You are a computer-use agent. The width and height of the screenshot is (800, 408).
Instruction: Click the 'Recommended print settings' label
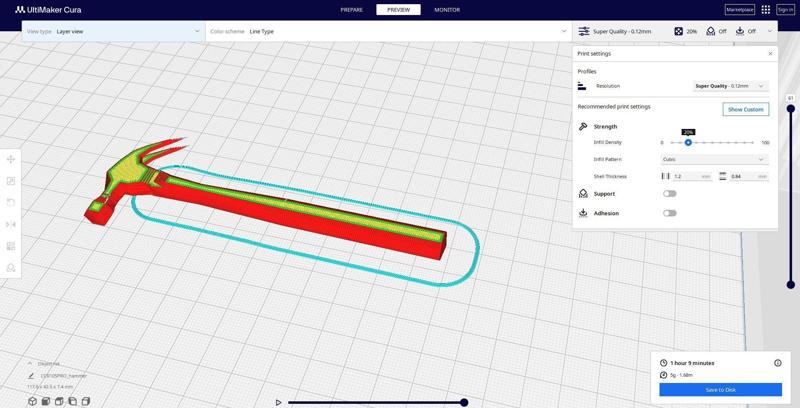pos(614,107)
